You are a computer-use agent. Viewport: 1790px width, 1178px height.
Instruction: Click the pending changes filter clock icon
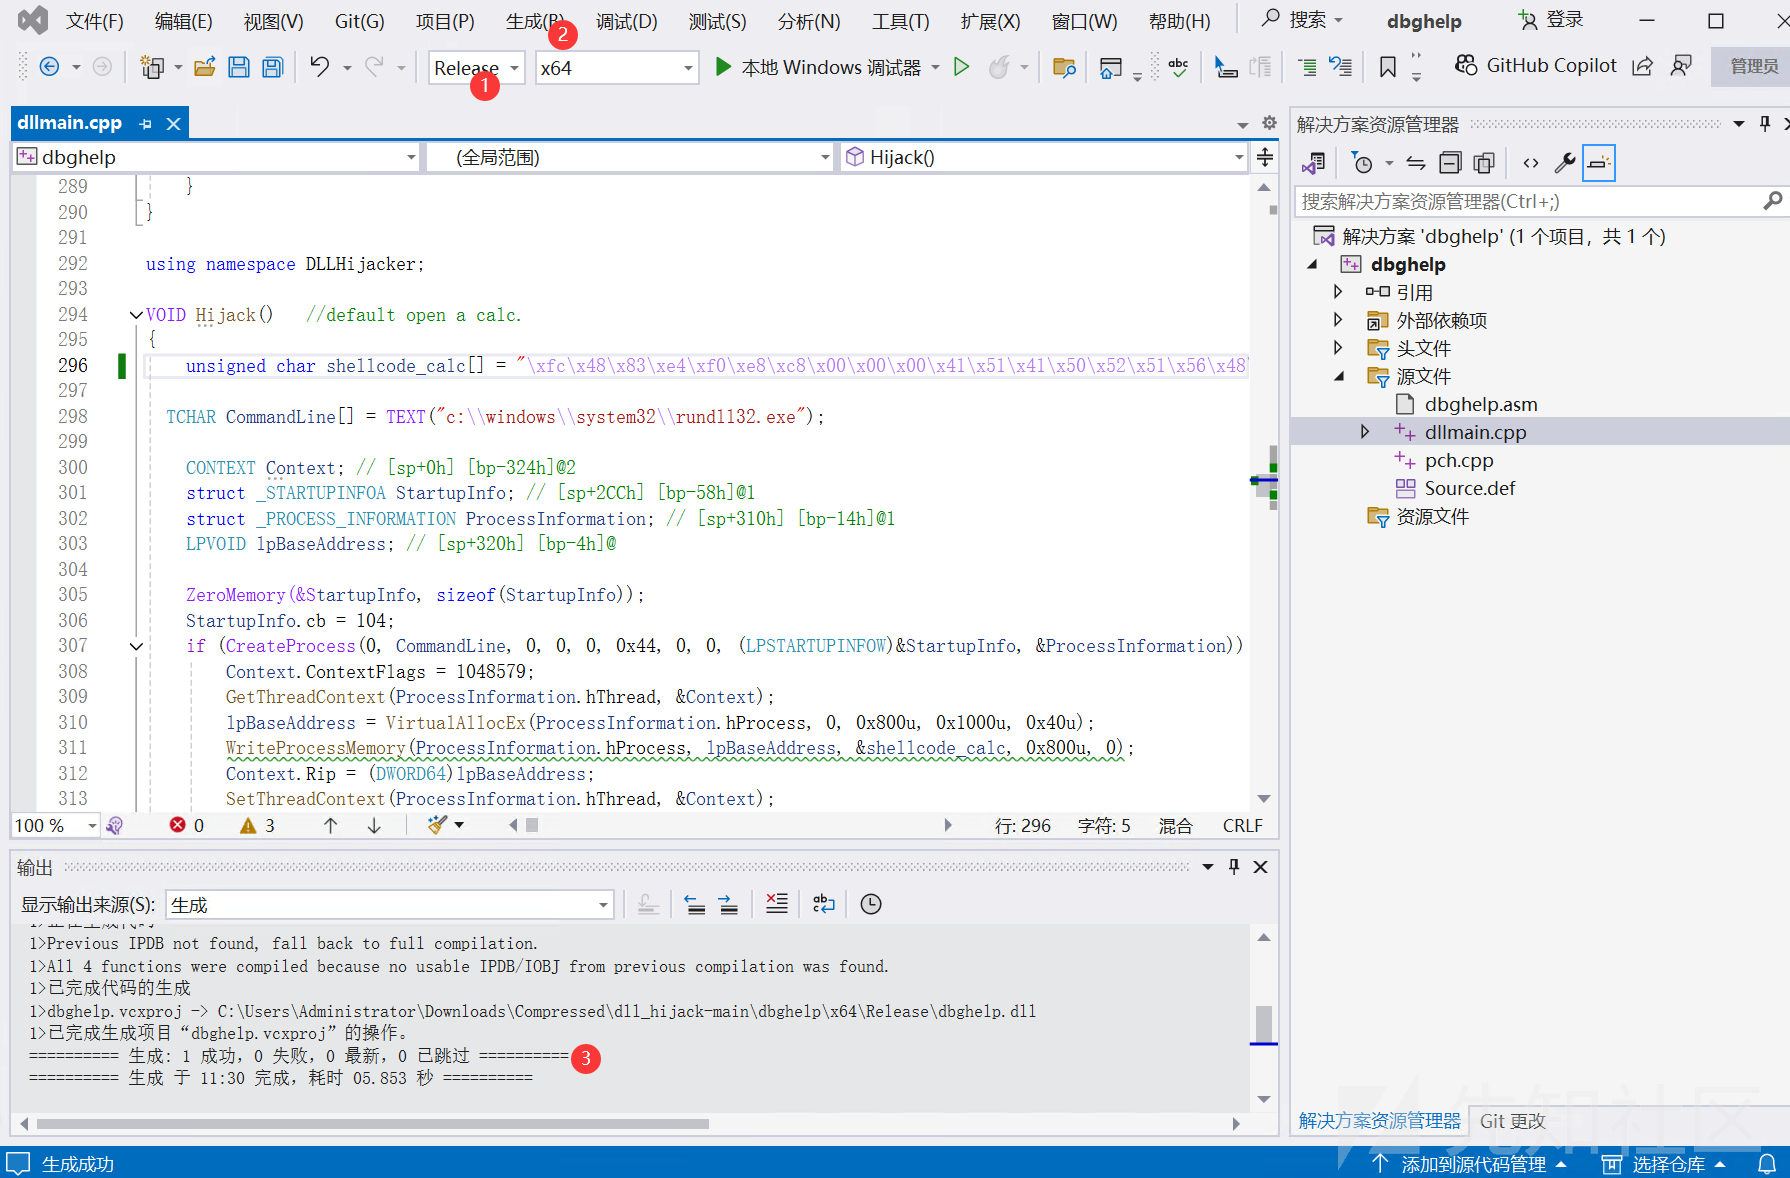coord(1362,163)
